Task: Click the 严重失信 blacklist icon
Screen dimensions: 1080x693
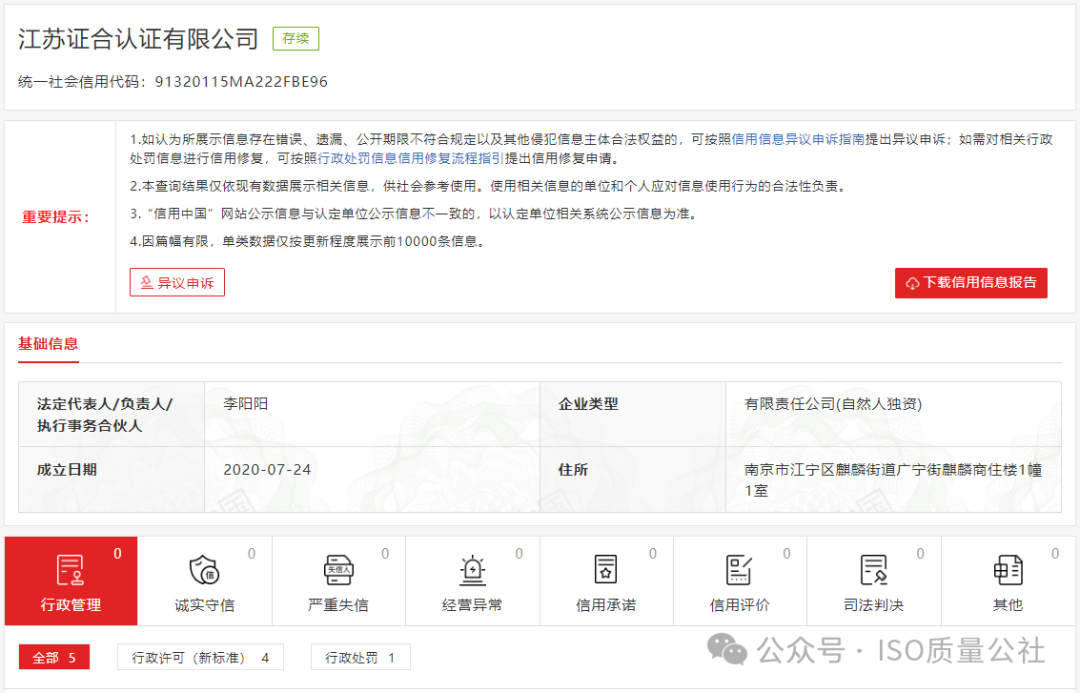Action: [x=338, y=571]
